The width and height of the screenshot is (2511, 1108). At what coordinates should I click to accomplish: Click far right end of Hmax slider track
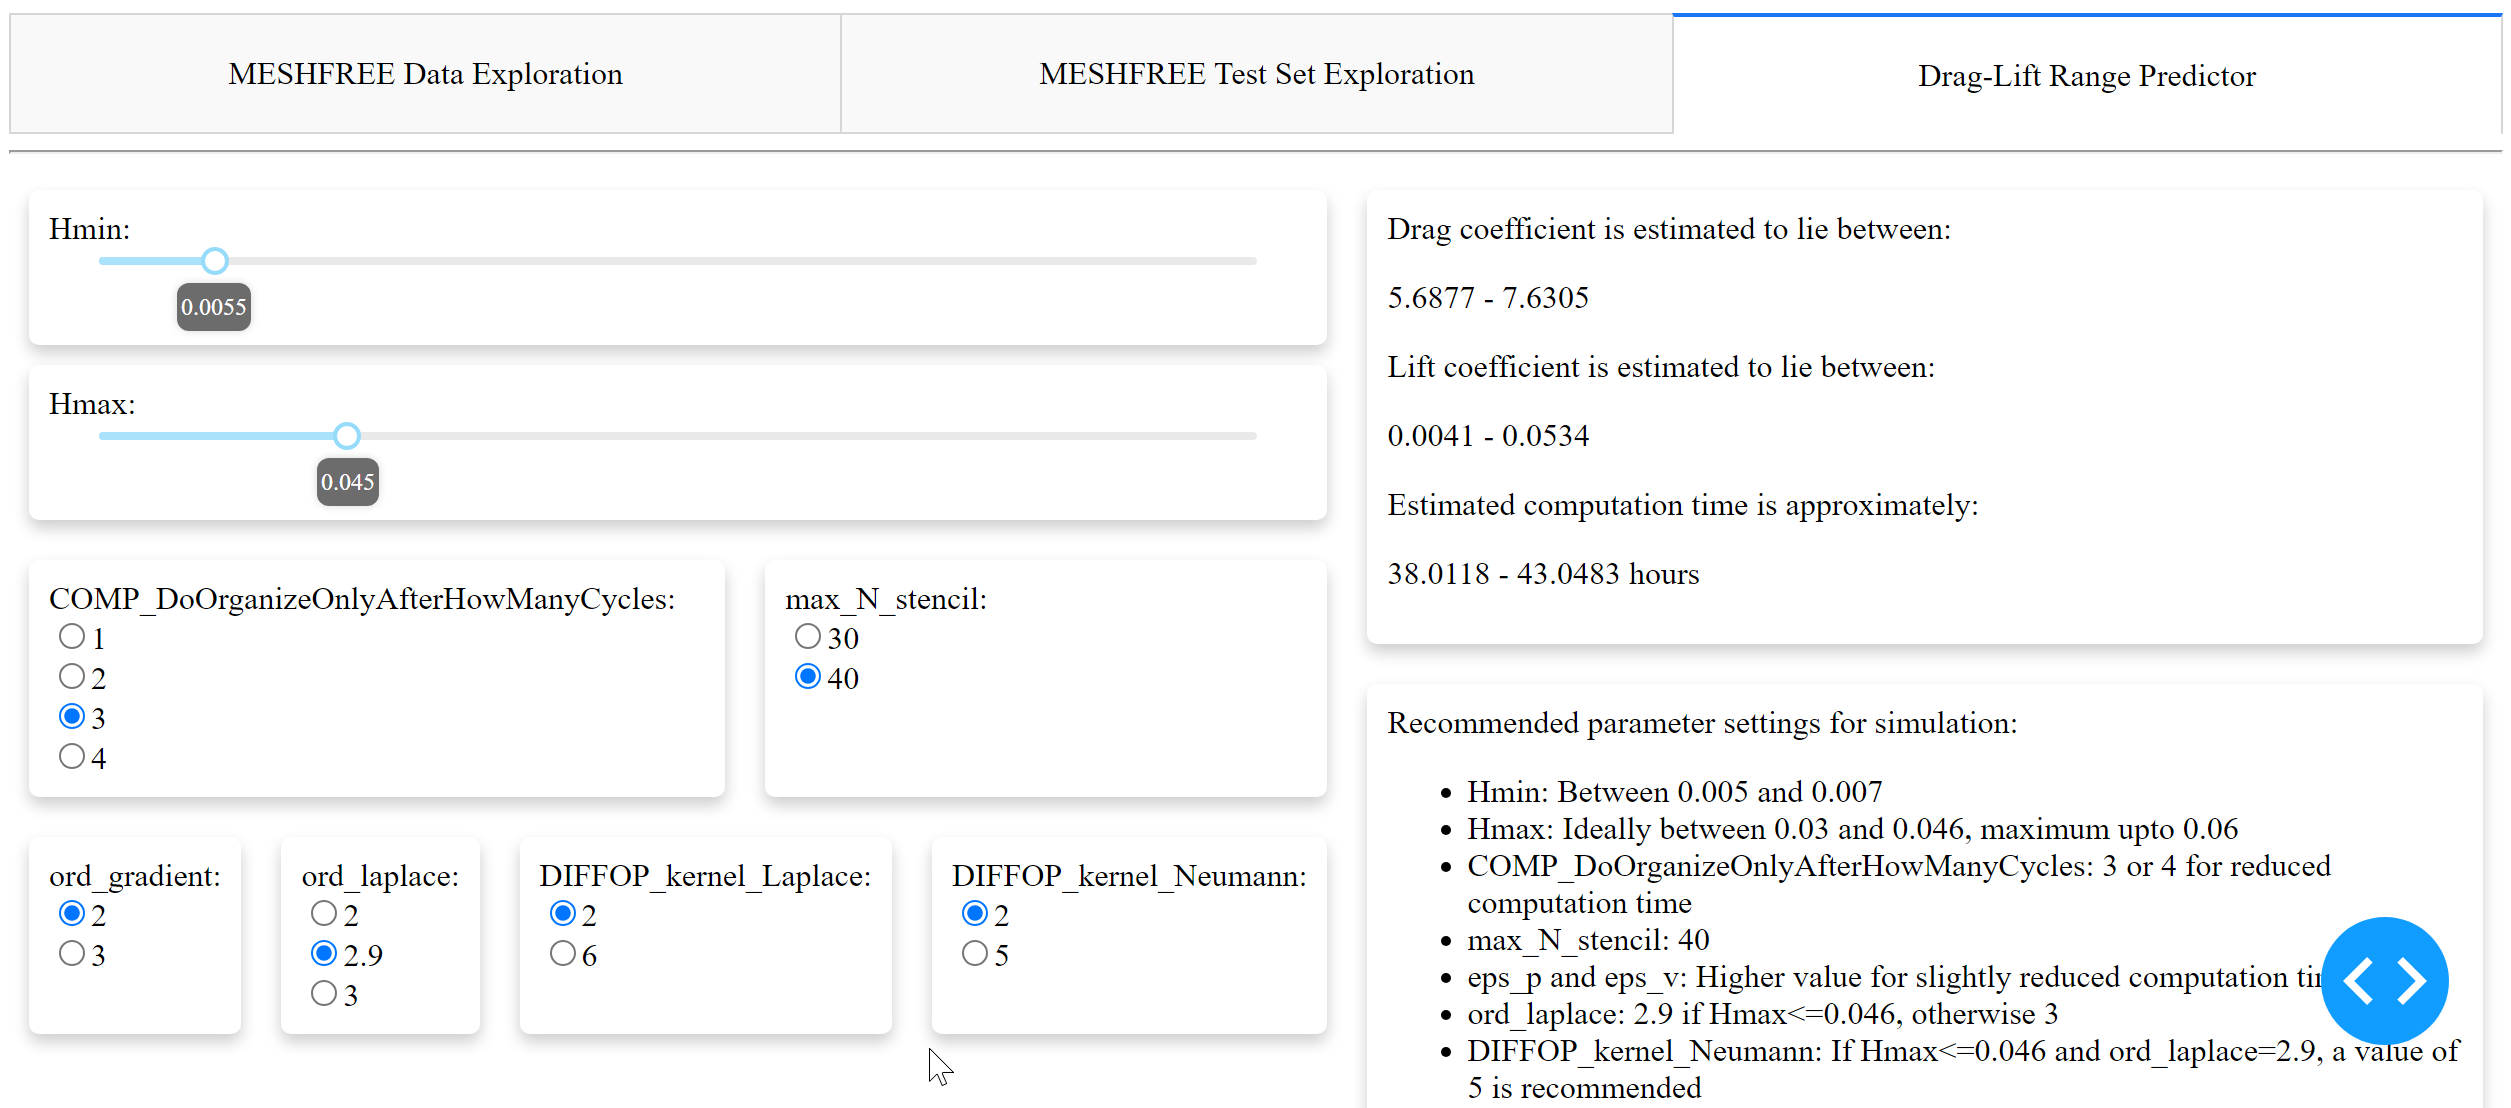[1251, 436]
